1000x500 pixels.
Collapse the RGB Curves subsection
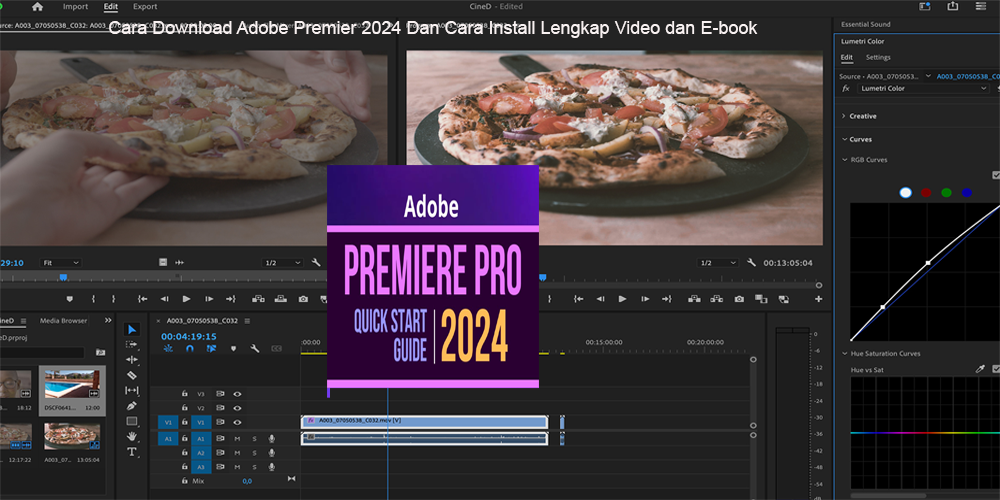844,160
